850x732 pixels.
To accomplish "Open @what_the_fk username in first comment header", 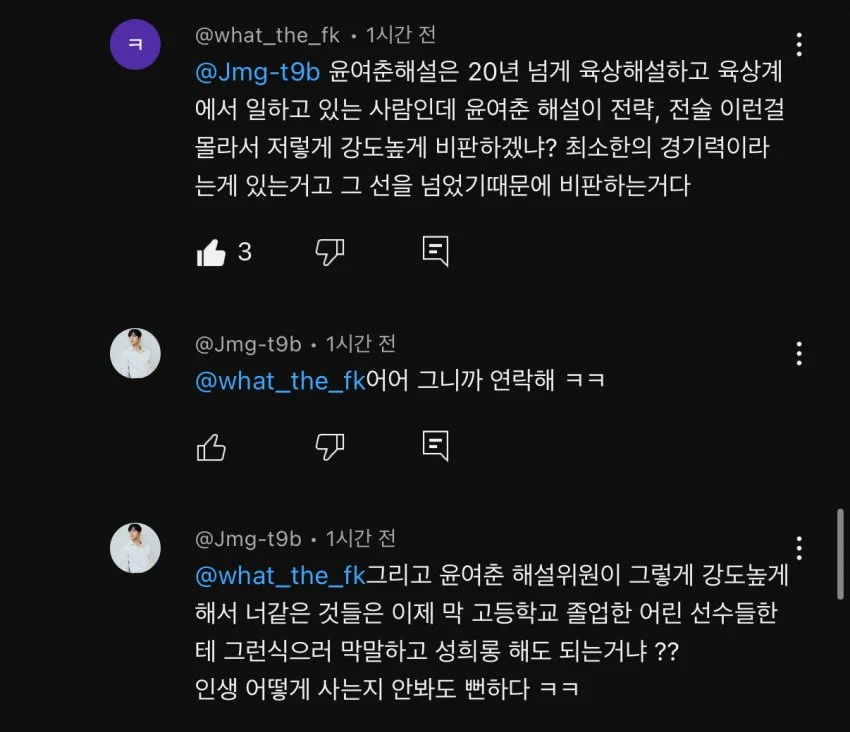I will pos(267,36).
